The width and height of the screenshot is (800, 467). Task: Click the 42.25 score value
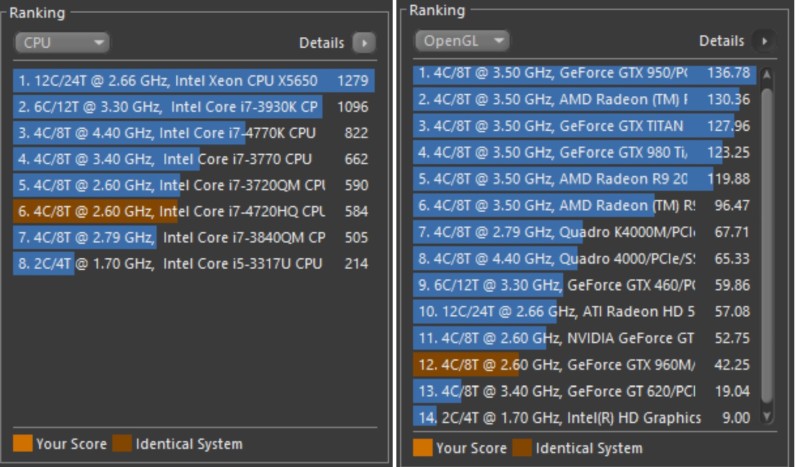coord(732,364)
